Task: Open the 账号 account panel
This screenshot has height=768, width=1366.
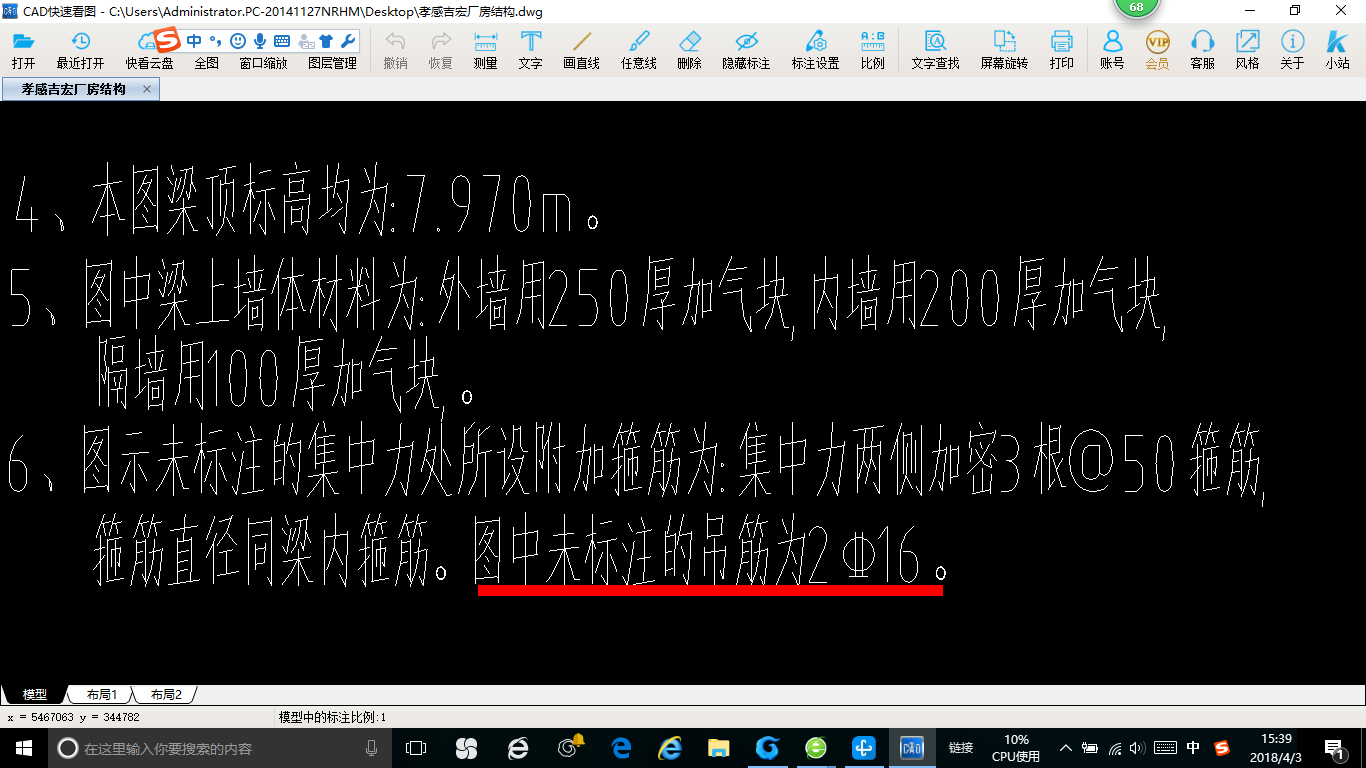Action: click(x=1112, y=49)
